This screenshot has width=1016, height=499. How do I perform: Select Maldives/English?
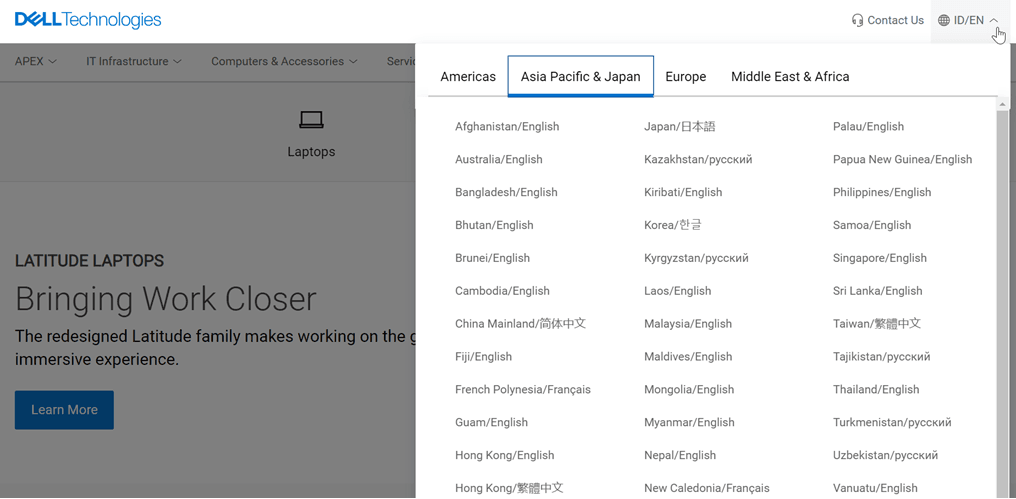coord(687,357)
